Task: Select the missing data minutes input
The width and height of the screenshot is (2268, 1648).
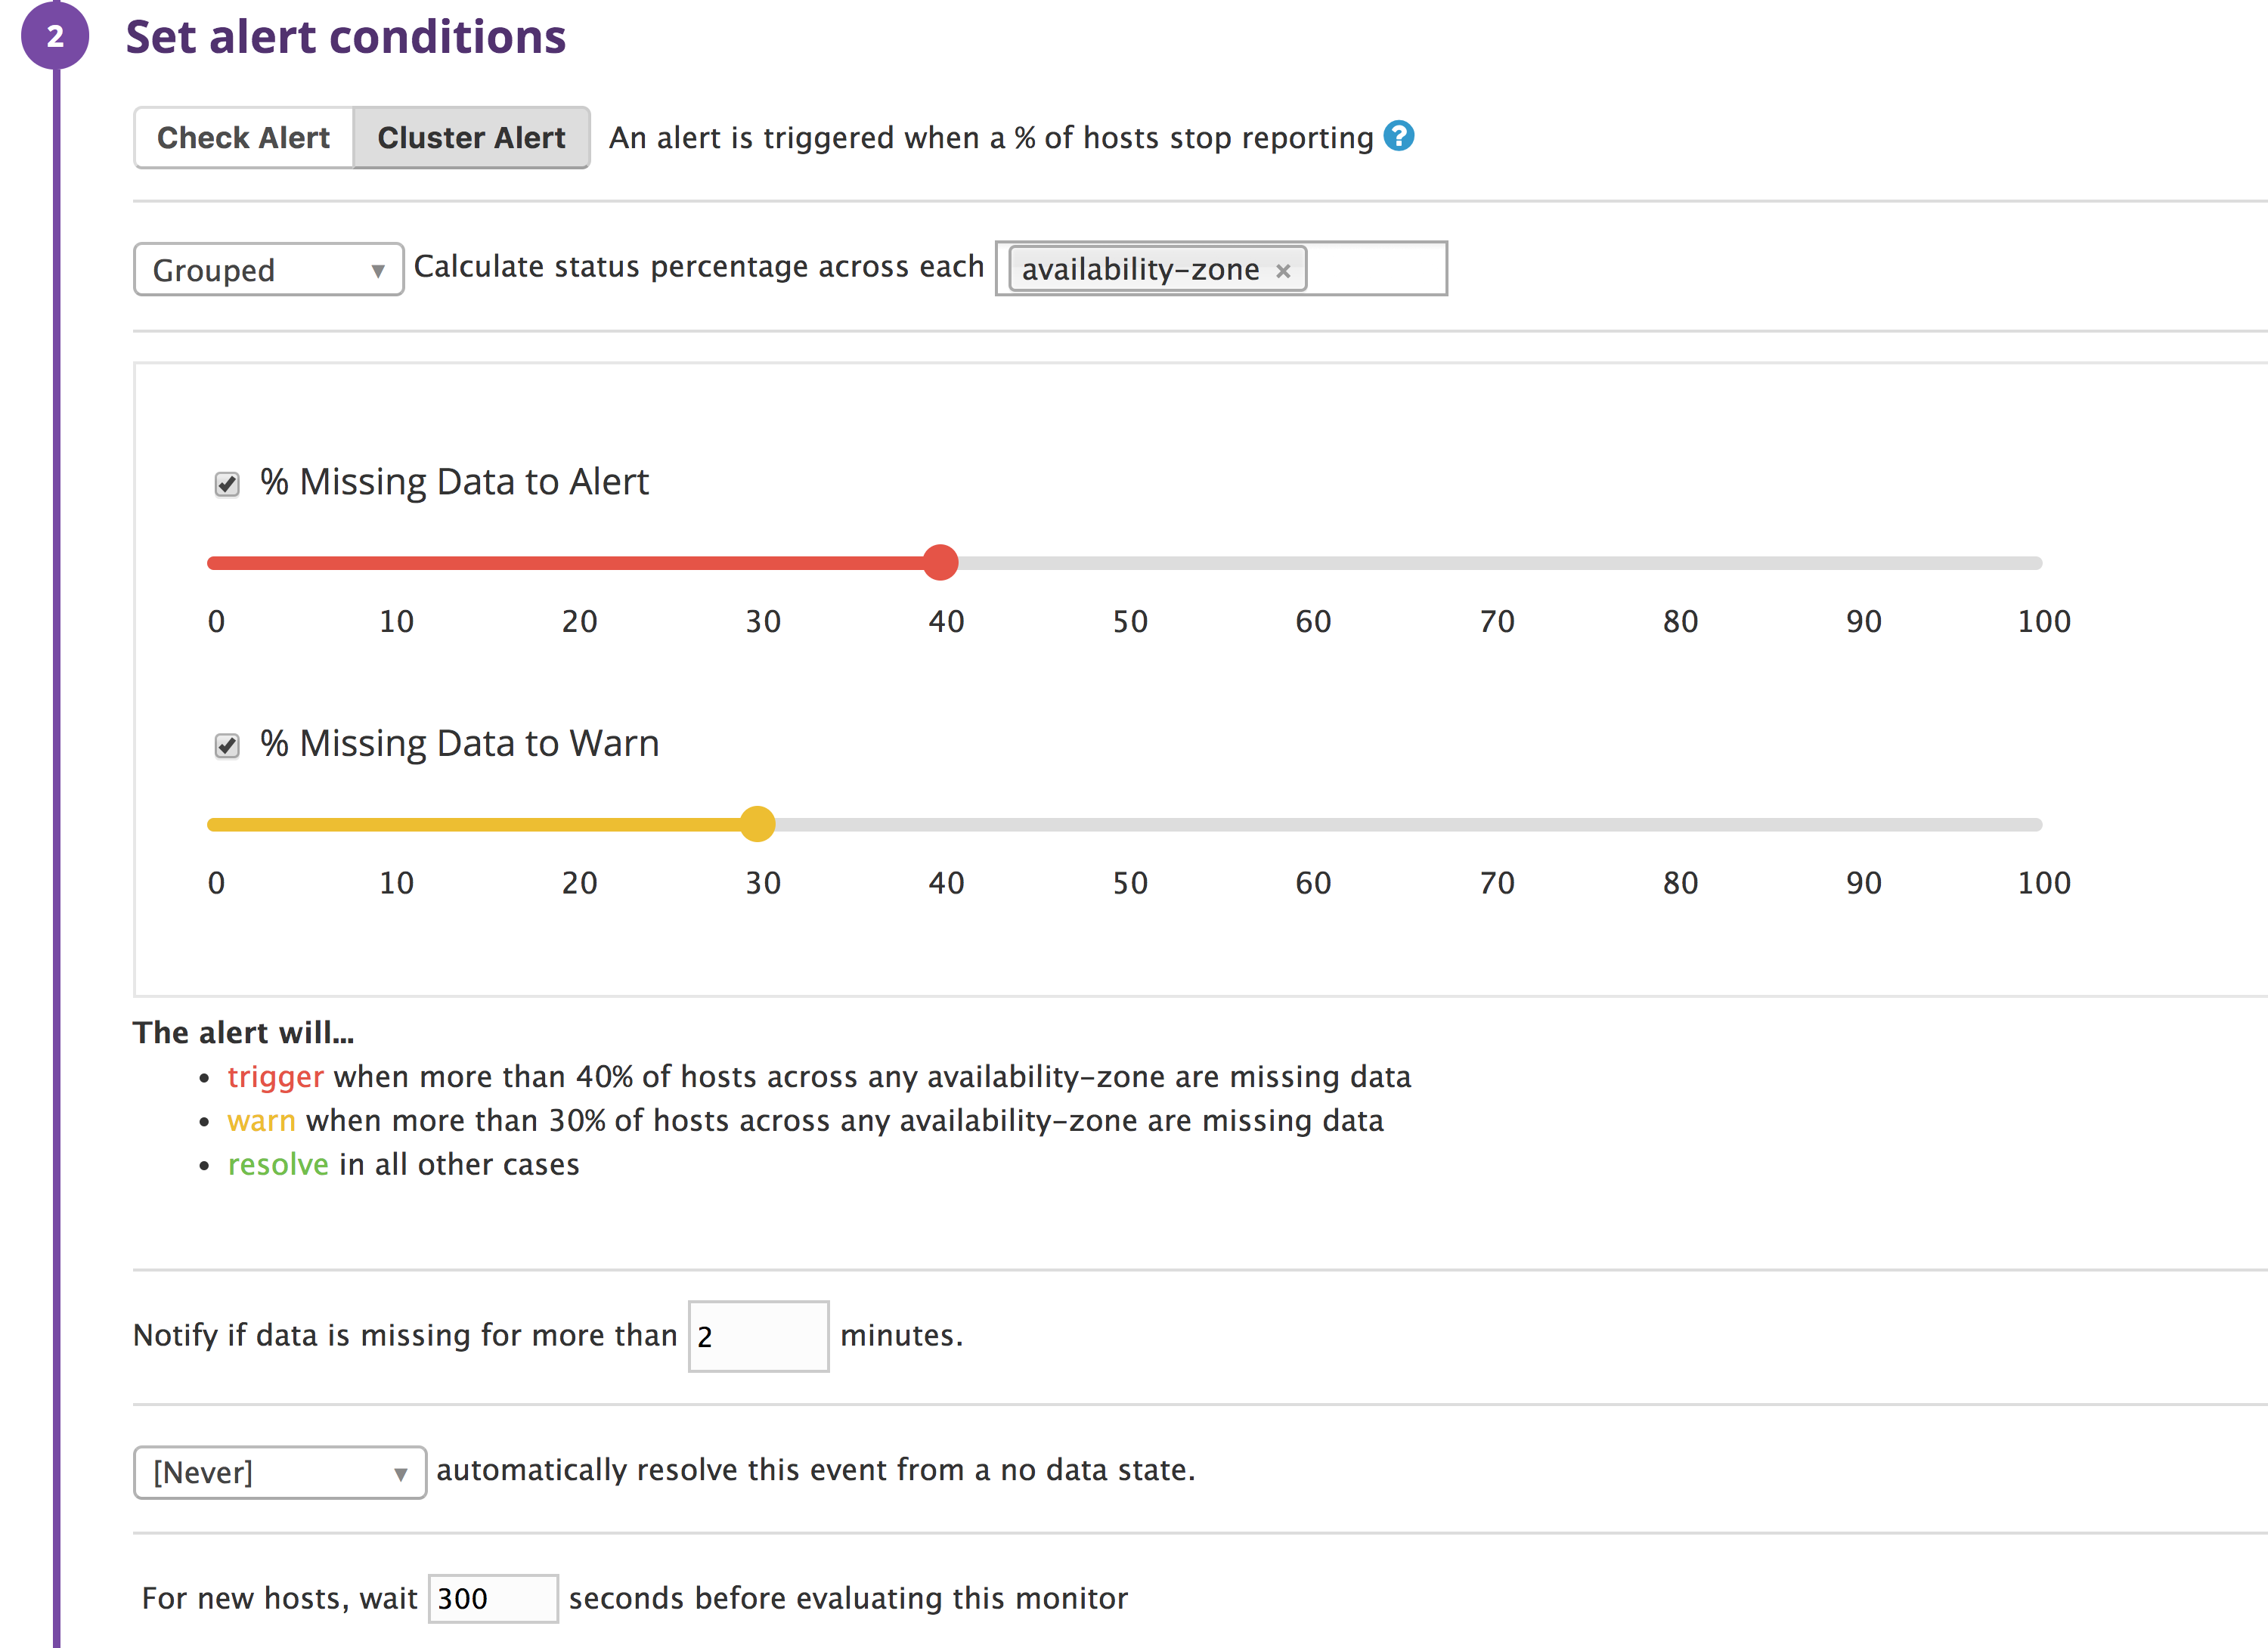Action: point(758,1335)
